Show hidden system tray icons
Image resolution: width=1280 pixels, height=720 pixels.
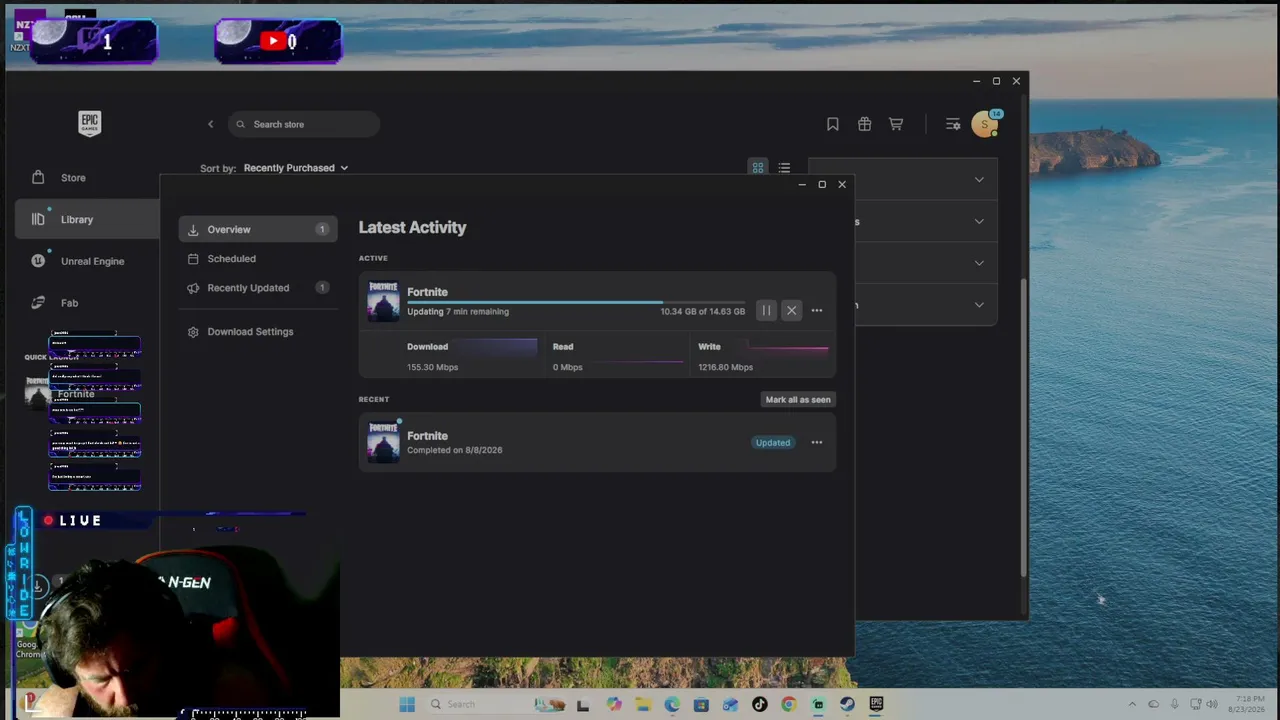pyautogui.click(x=1132, y=705)
